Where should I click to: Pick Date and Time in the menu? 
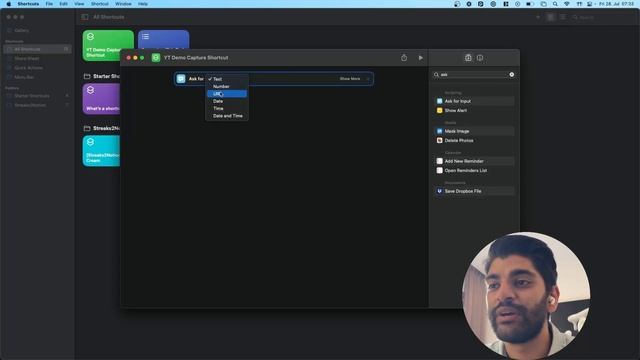(x=227, y=116)
